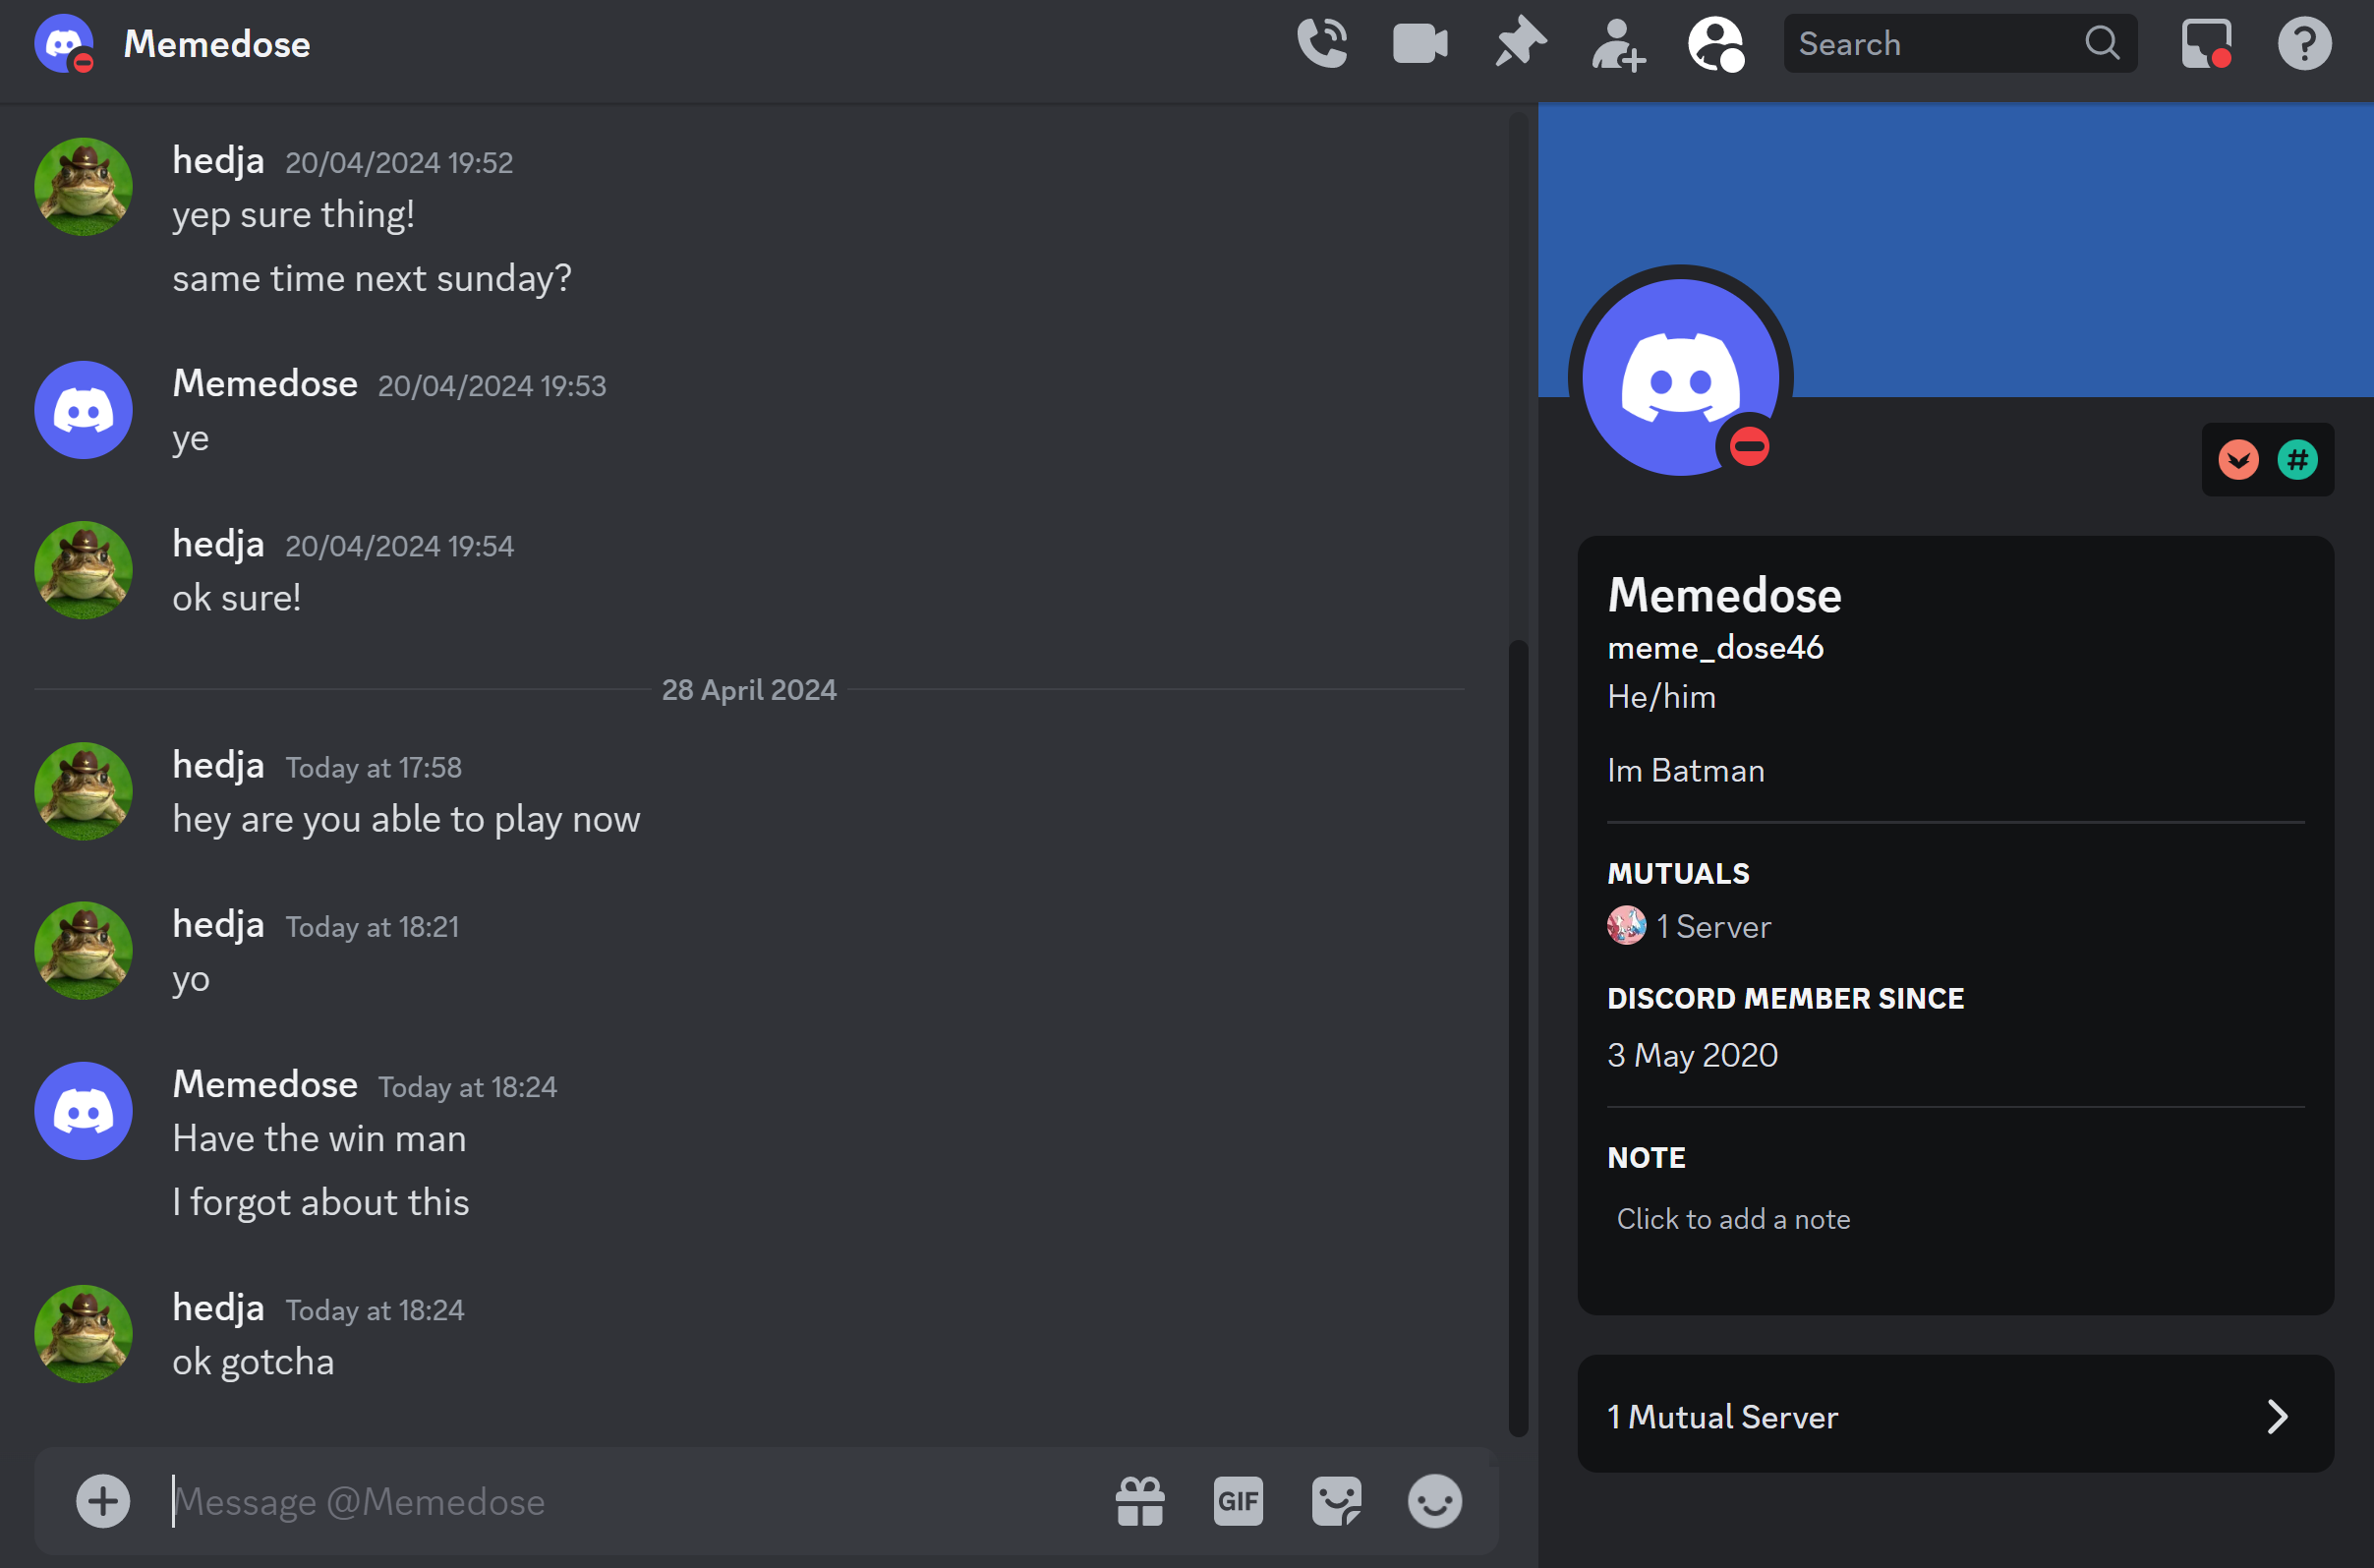Open the emoji picker

point(1434,1501)
